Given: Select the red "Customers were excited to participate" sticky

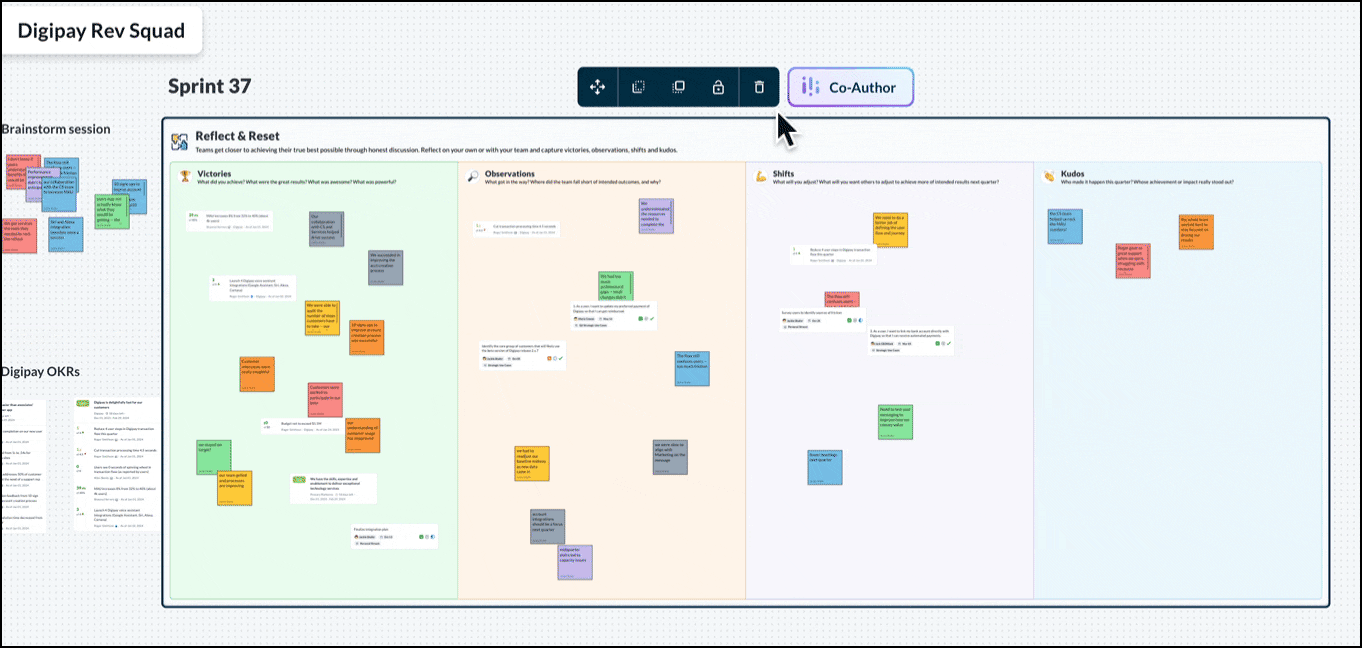Looking at the screenshot, I should click(325, 400).
